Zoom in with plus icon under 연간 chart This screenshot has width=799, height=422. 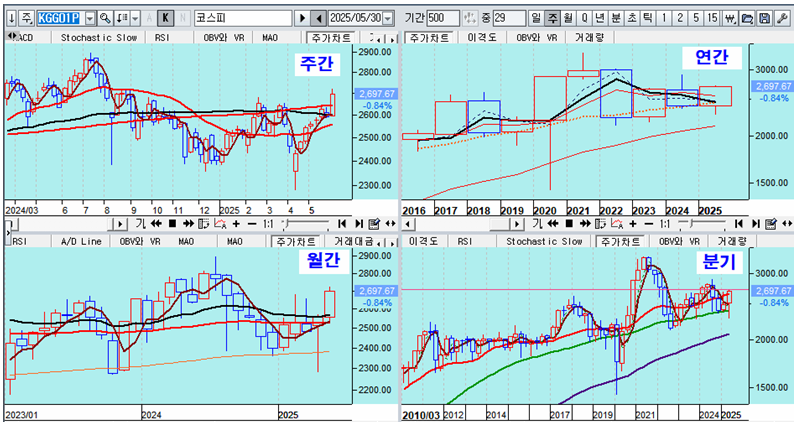click(633, 224)
